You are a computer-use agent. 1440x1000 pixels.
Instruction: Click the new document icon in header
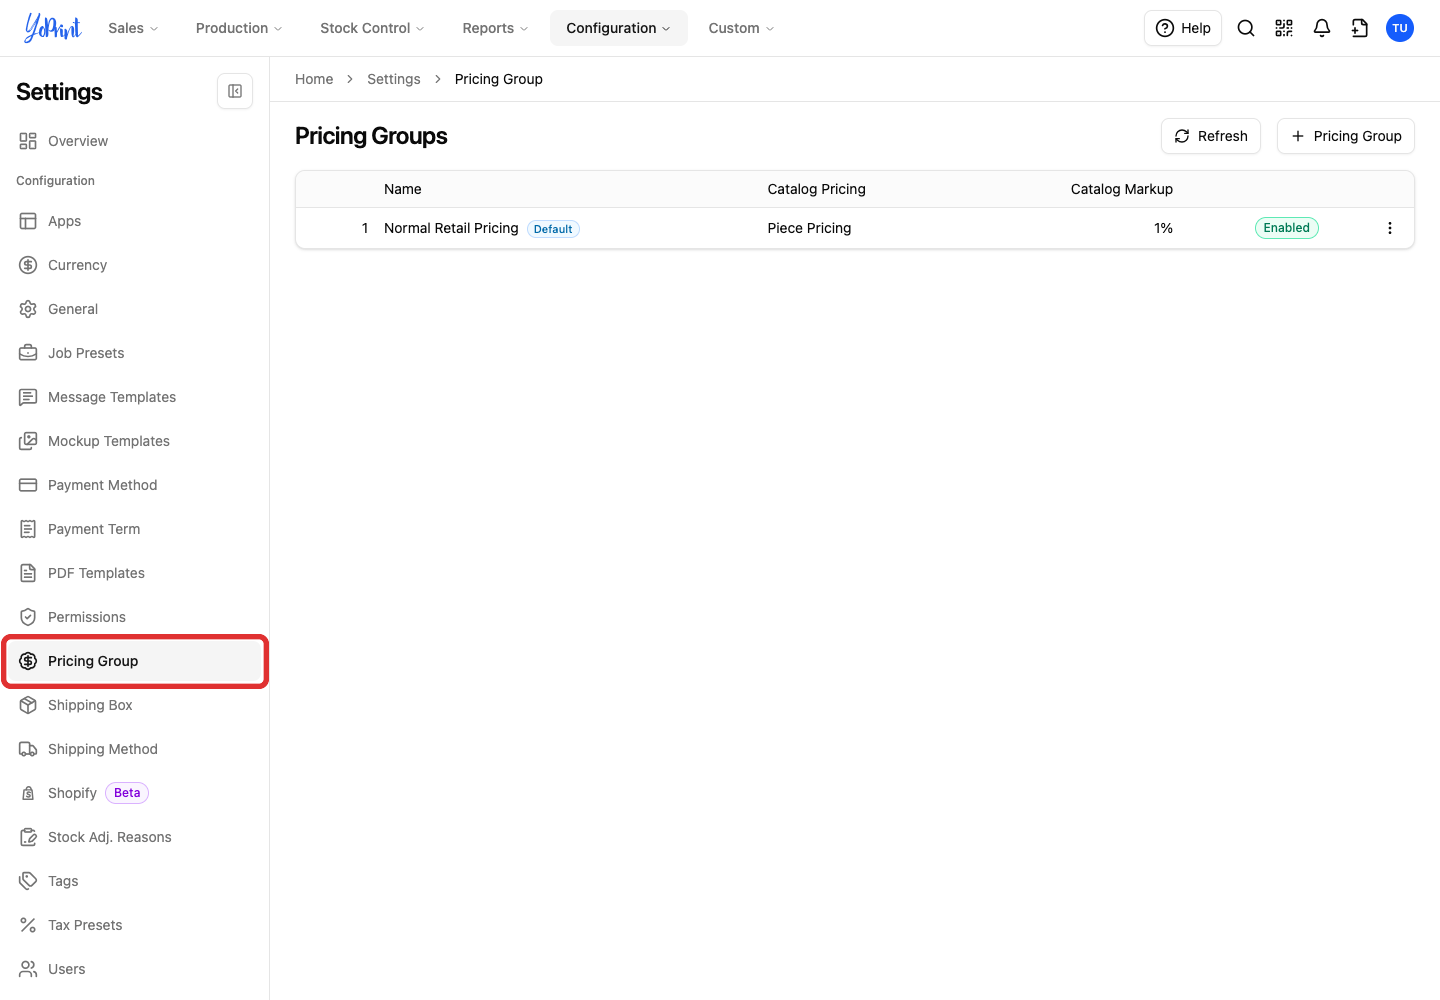click(x=1360, y=28)
